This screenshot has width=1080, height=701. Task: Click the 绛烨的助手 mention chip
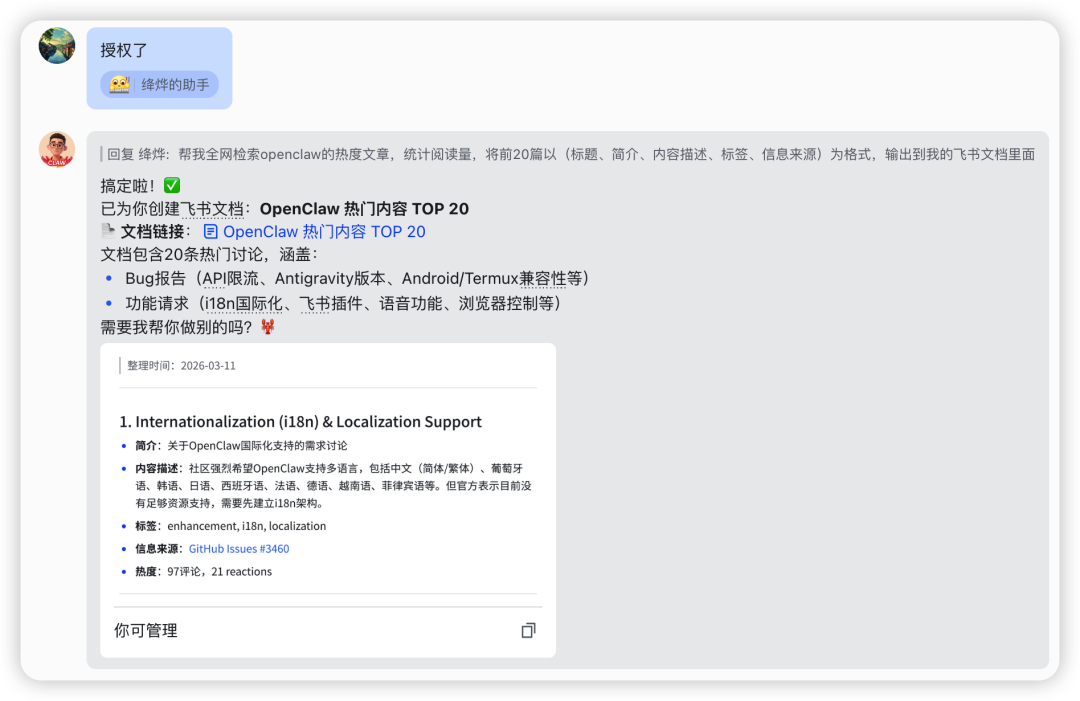click(159, 85)
